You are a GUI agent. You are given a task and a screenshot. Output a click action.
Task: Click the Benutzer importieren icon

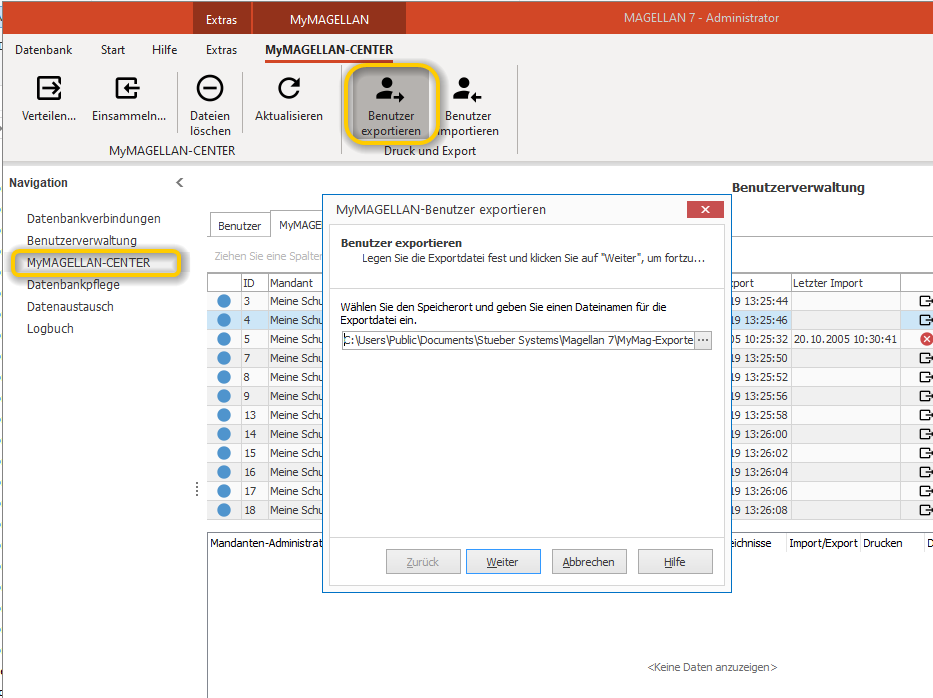(467, 89)
